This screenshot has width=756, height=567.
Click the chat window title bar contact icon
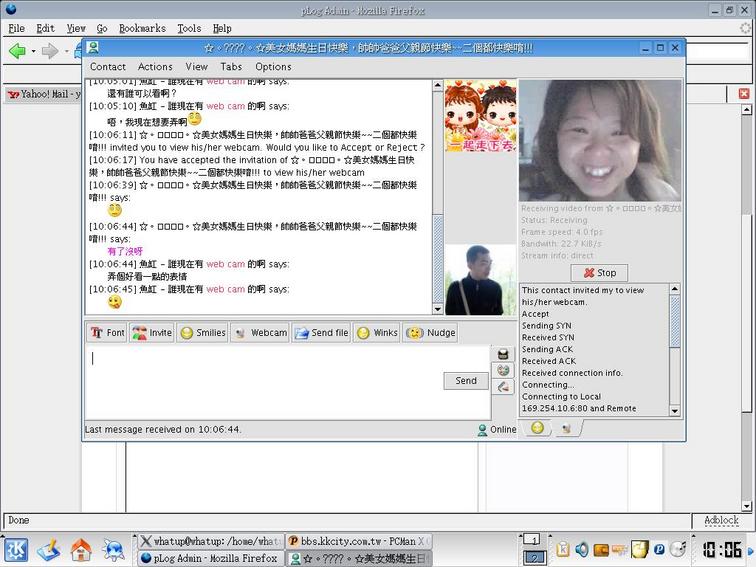(93, 47)
